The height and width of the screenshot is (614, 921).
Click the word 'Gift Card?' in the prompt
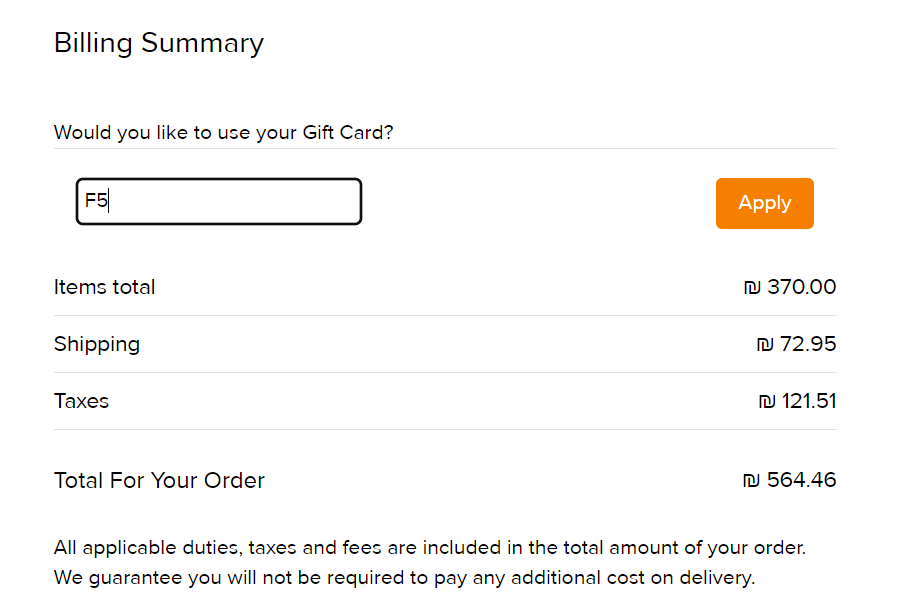[348, 132]
